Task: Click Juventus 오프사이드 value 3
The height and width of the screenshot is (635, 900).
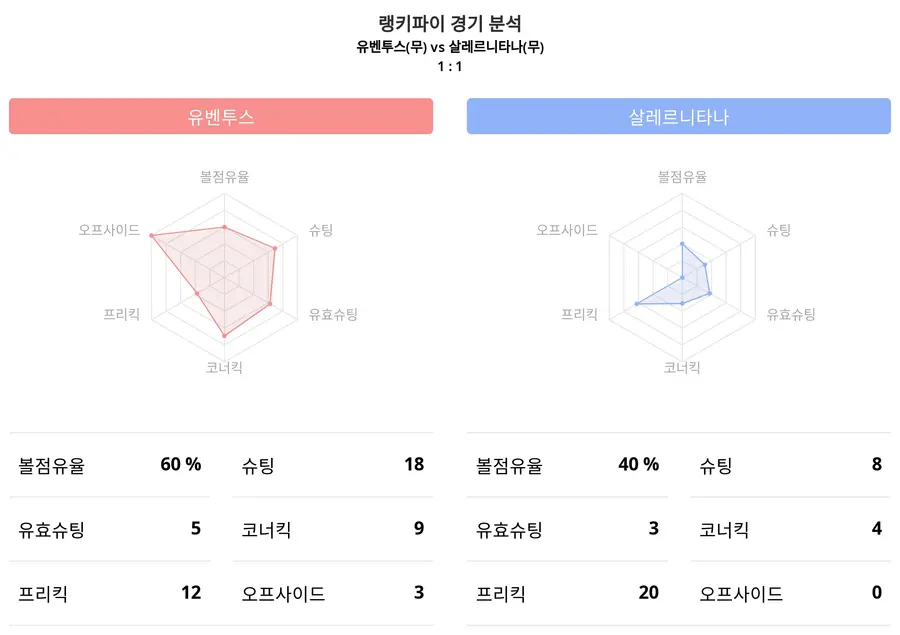Action: pos(419,593)
